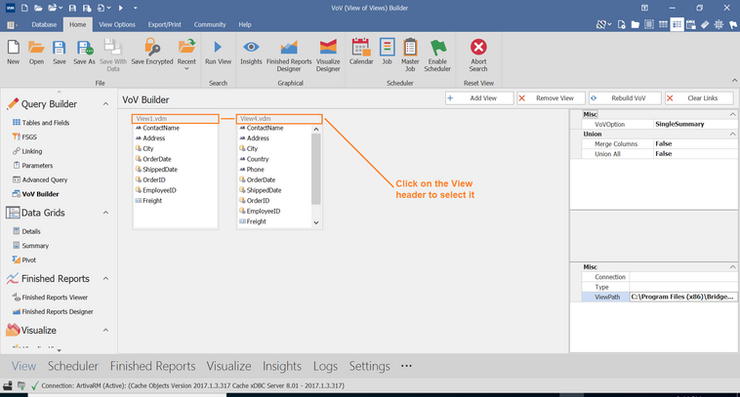Open the Database ribbon tab
This screenshot has width=740, height=397.
coord(44,25)
